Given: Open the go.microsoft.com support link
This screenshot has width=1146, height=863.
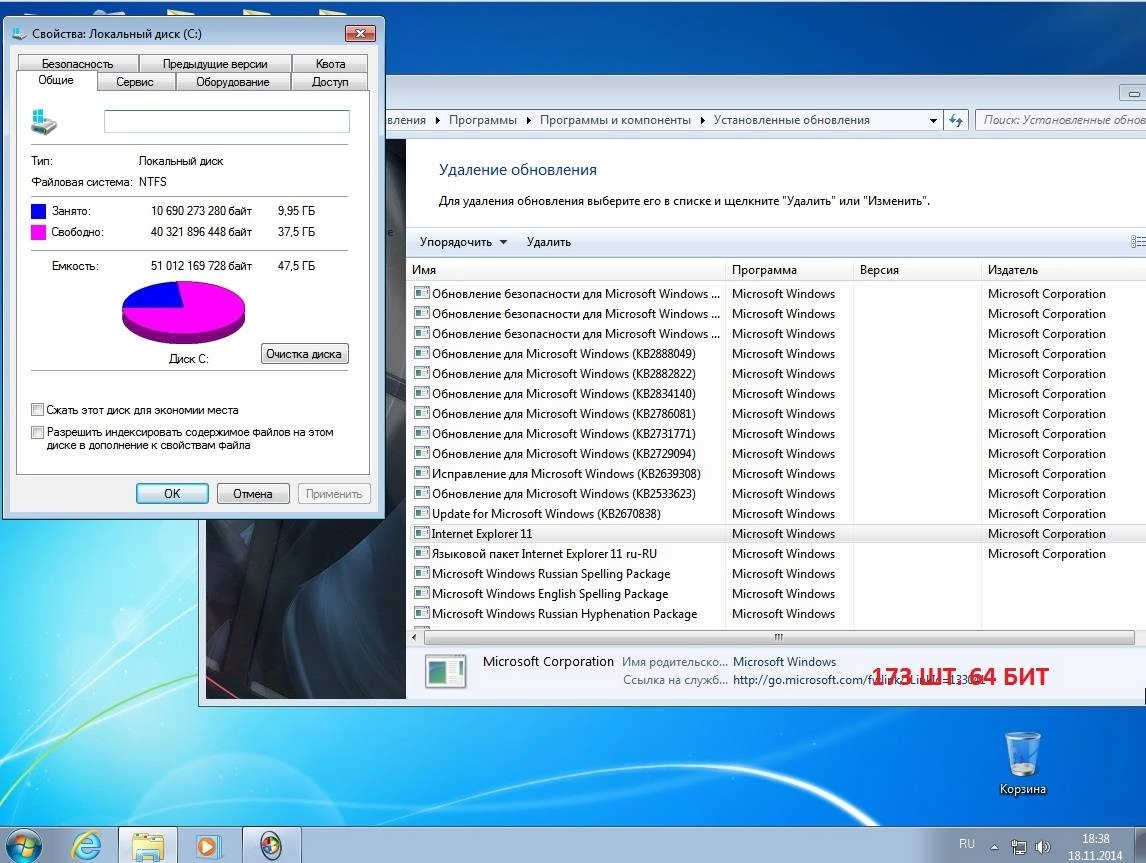Looking at the screenshot, I should 859,680.
